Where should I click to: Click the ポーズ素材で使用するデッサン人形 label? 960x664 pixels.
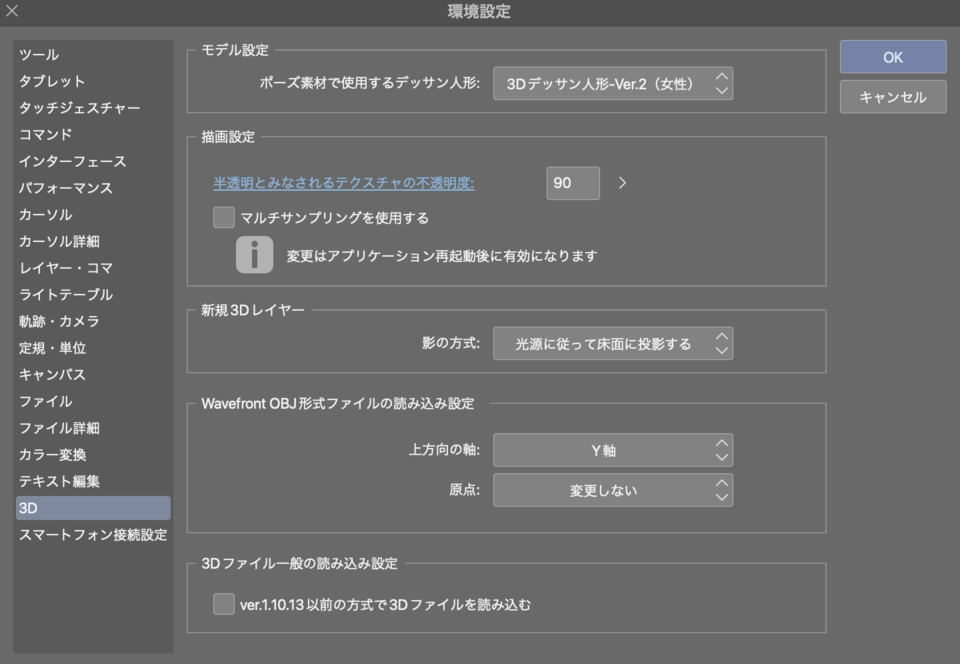[x=370, y=83]
